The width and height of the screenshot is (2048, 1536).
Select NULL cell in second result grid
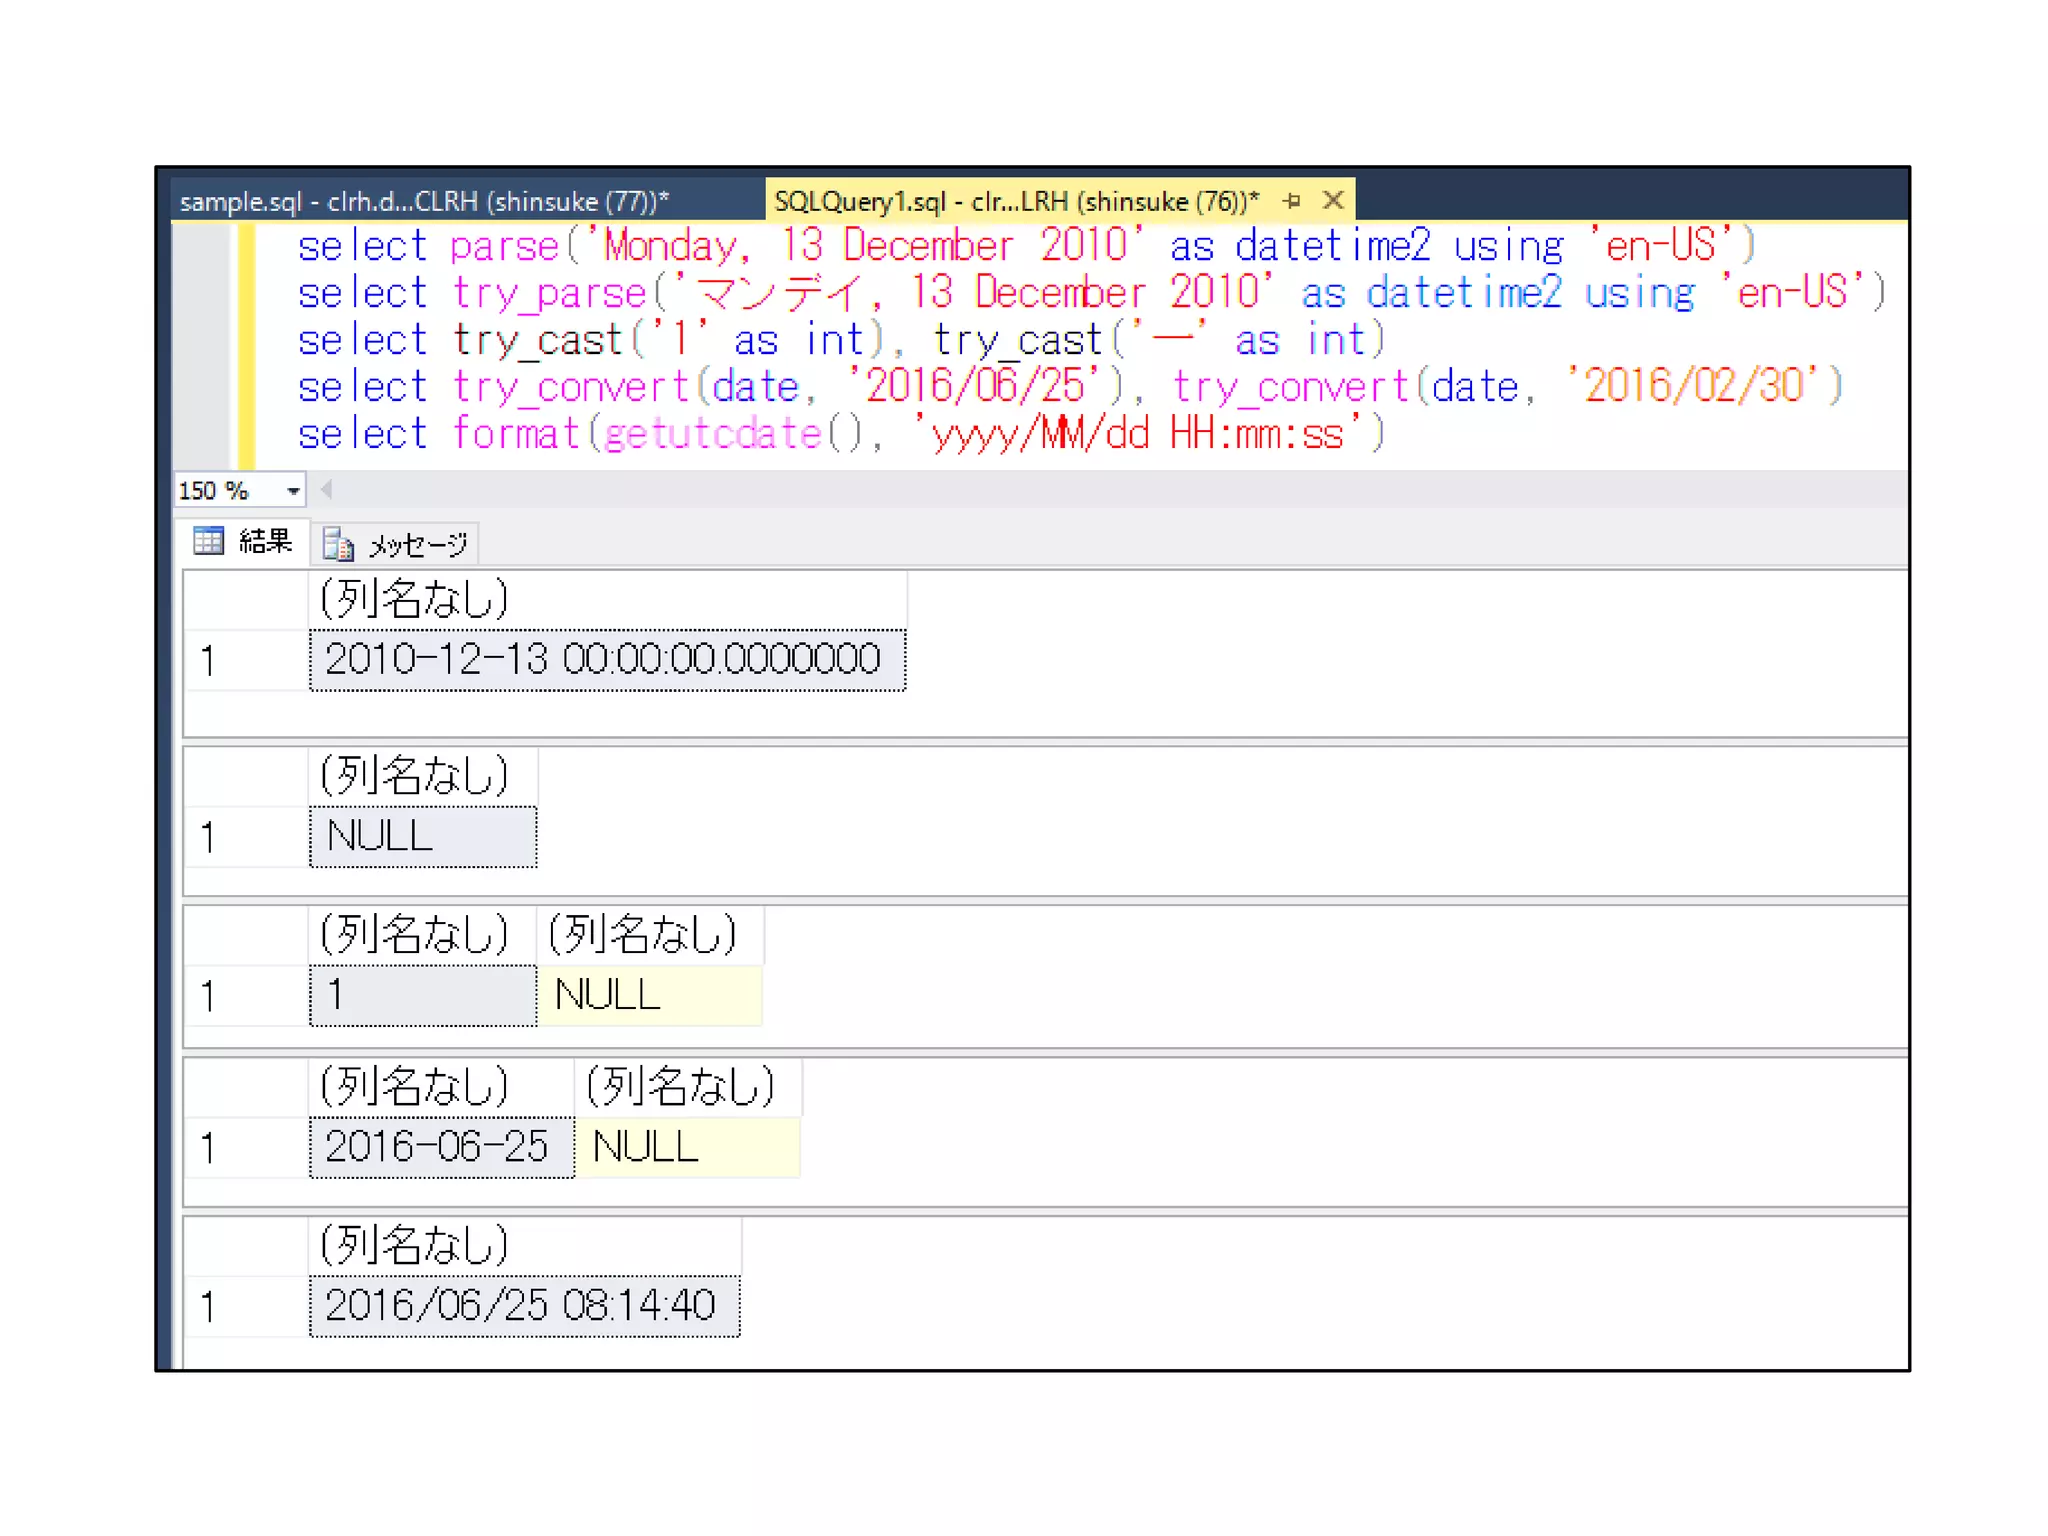coord(422,836)
